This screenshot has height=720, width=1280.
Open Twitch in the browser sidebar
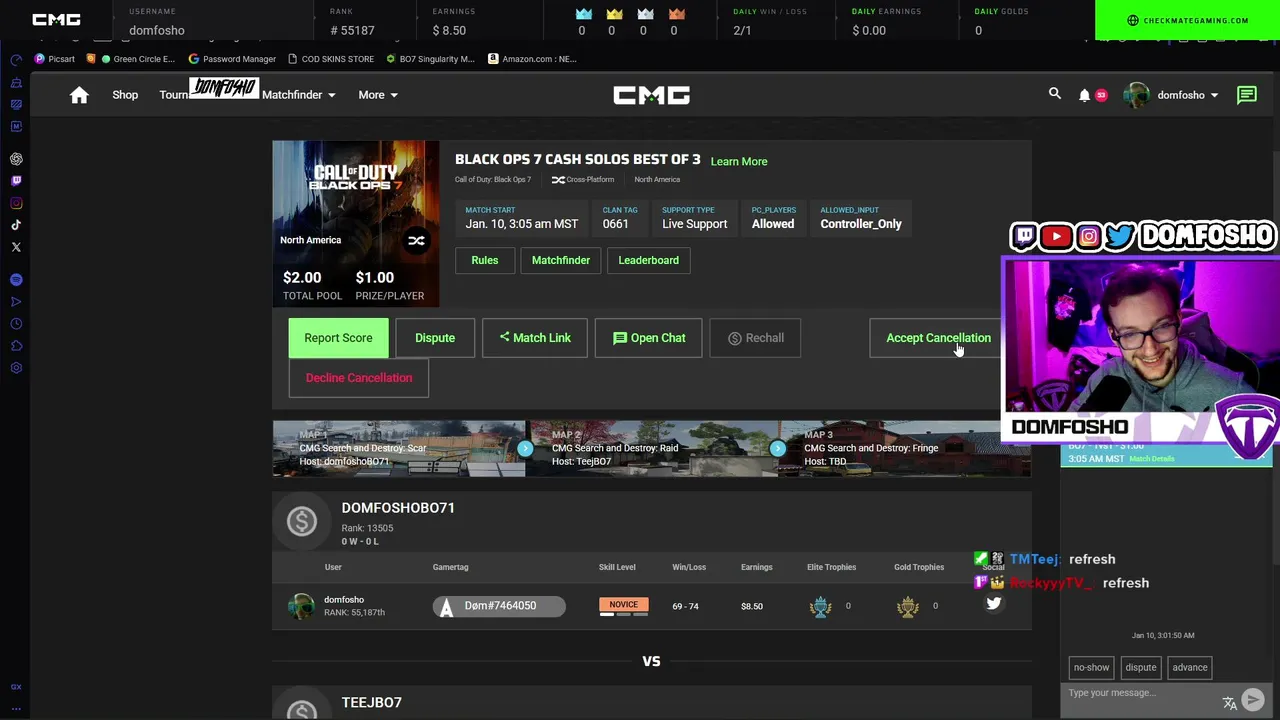(x=16, y=181)
